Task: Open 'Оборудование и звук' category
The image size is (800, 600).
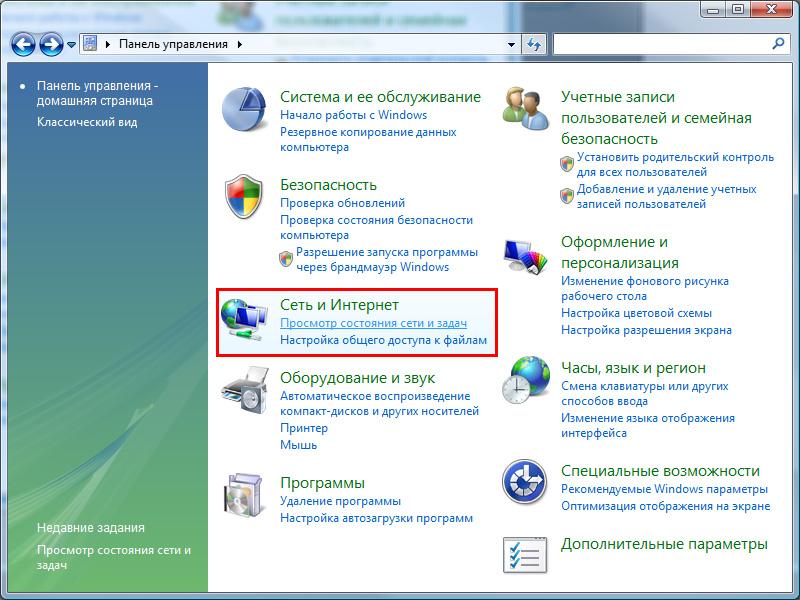Action: [x=357, y=378]
